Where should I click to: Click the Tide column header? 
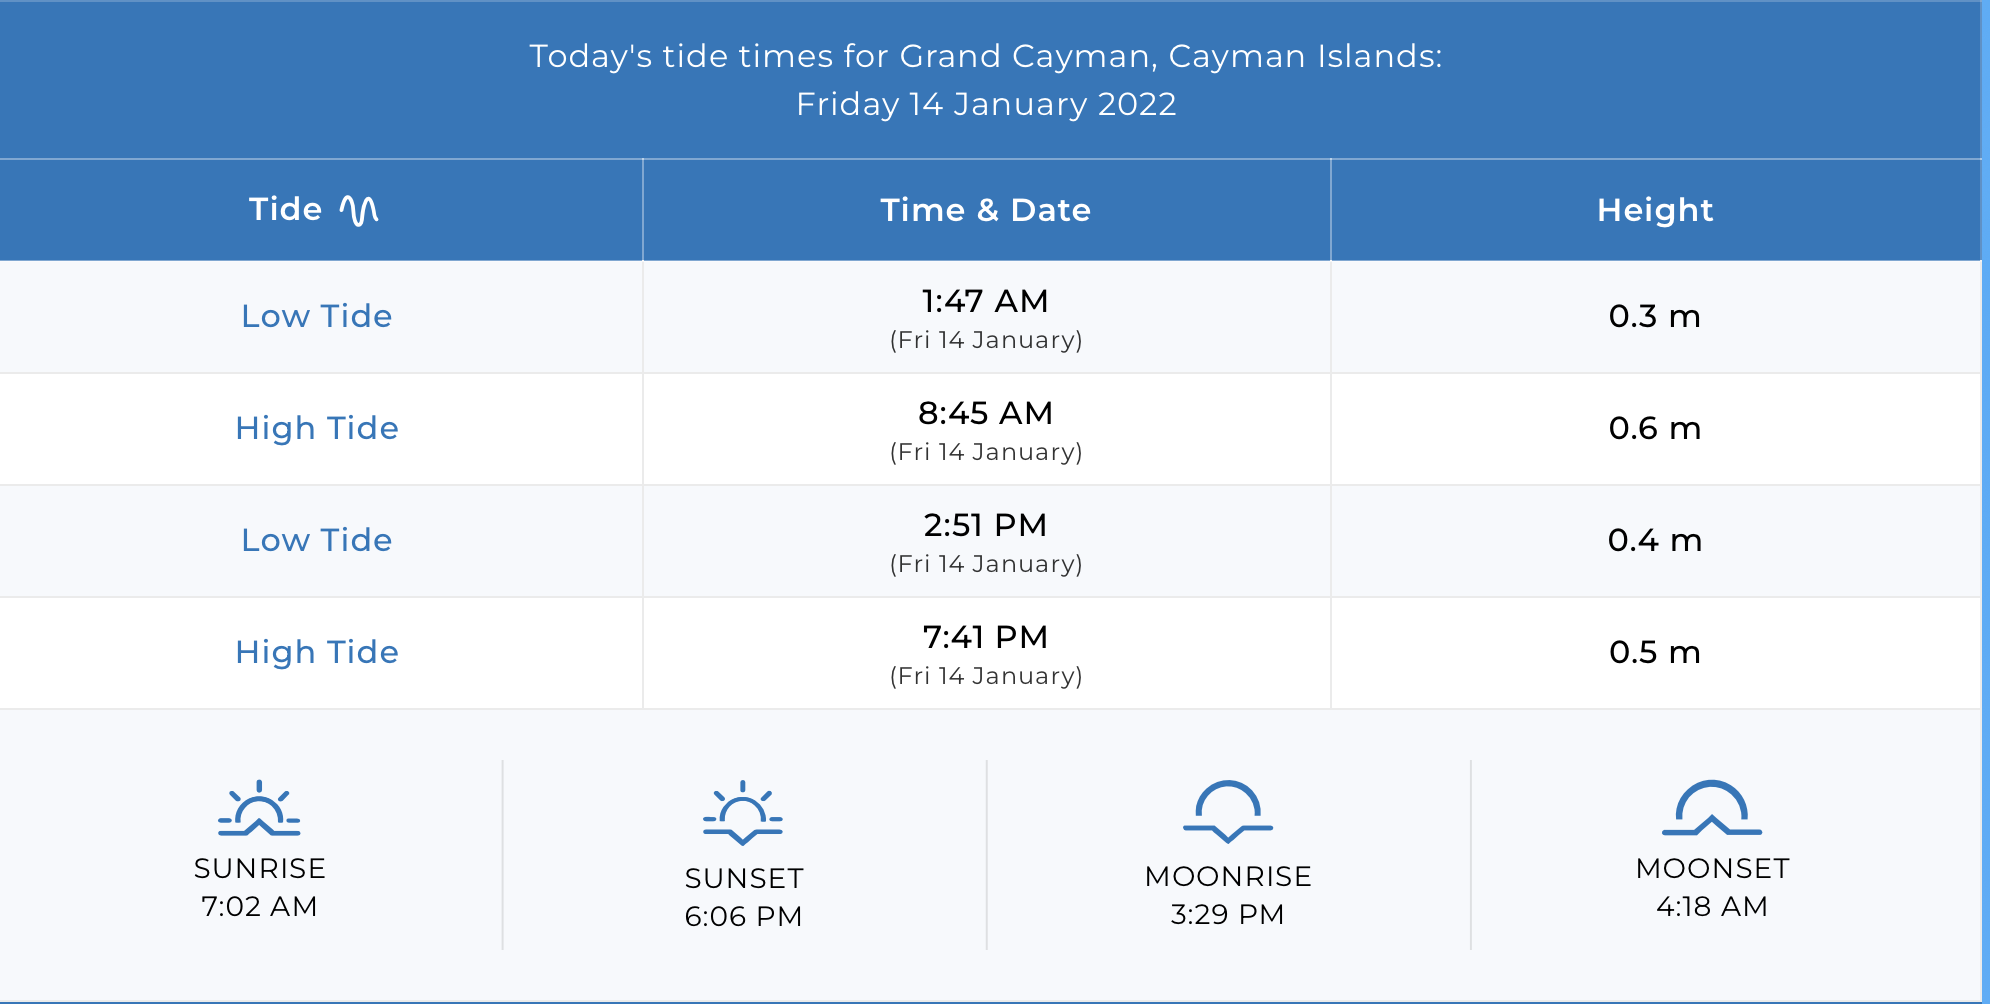[286, 209]
